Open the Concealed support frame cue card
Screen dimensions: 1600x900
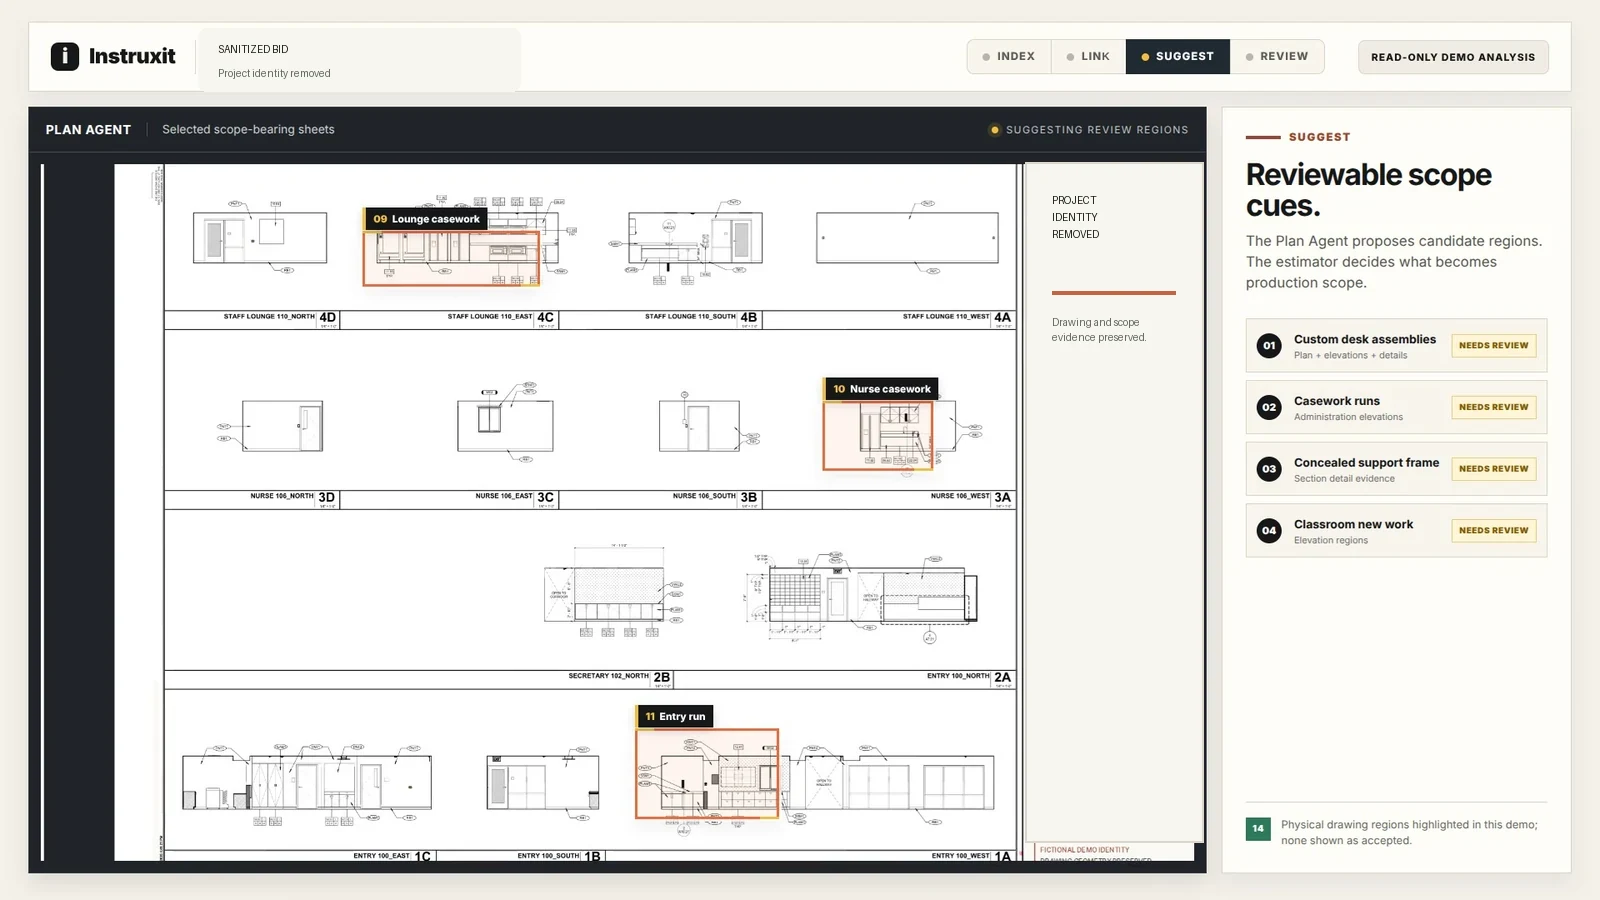pos(1396,469)
